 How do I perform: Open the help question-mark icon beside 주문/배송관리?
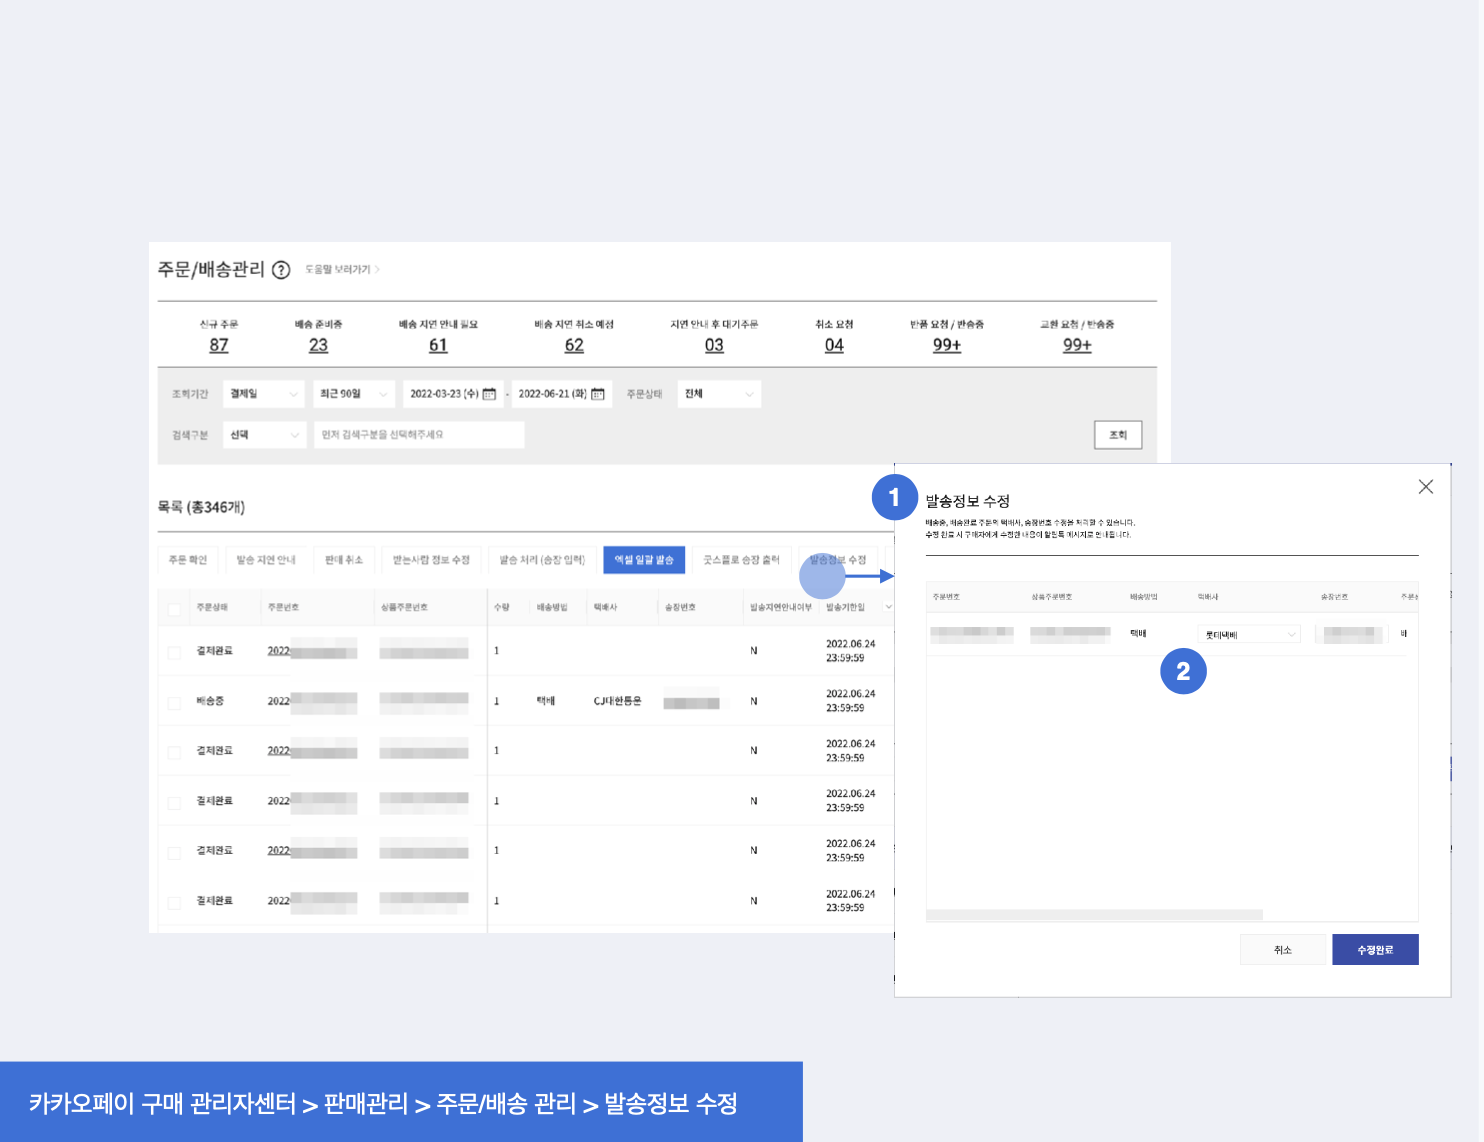(x=281, y=270)
